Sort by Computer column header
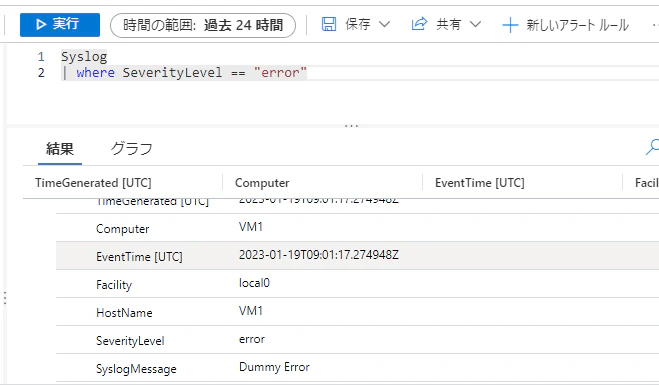 [262, 183]
